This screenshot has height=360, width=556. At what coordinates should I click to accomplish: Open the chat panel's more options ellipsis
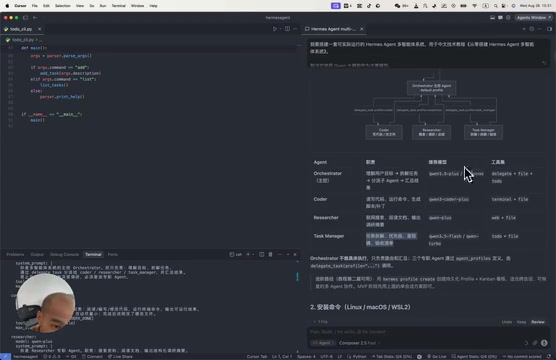(540, 29)
